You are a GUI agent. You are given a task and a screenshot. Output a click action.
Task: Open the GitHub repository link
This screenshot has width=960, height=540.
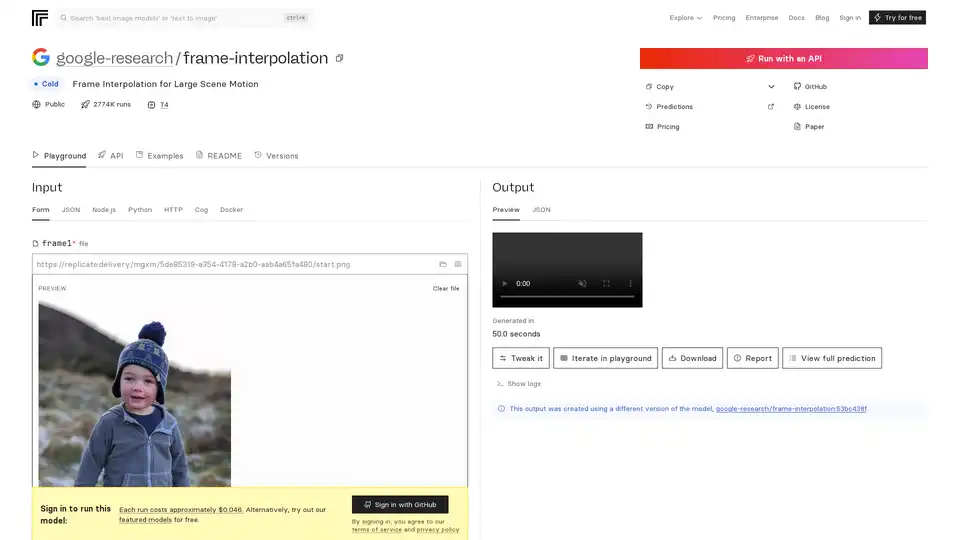[x=814, y=87]
